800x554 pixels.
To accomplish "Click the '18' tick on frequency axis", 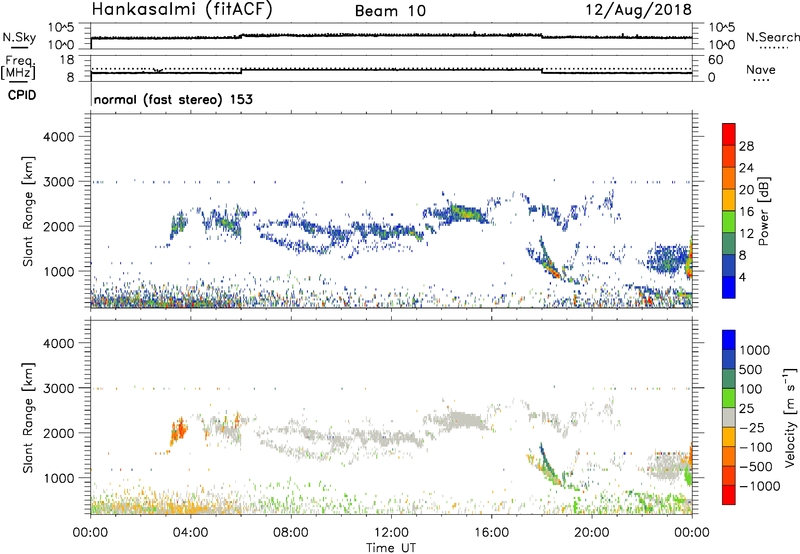I will tap(67, 60).
